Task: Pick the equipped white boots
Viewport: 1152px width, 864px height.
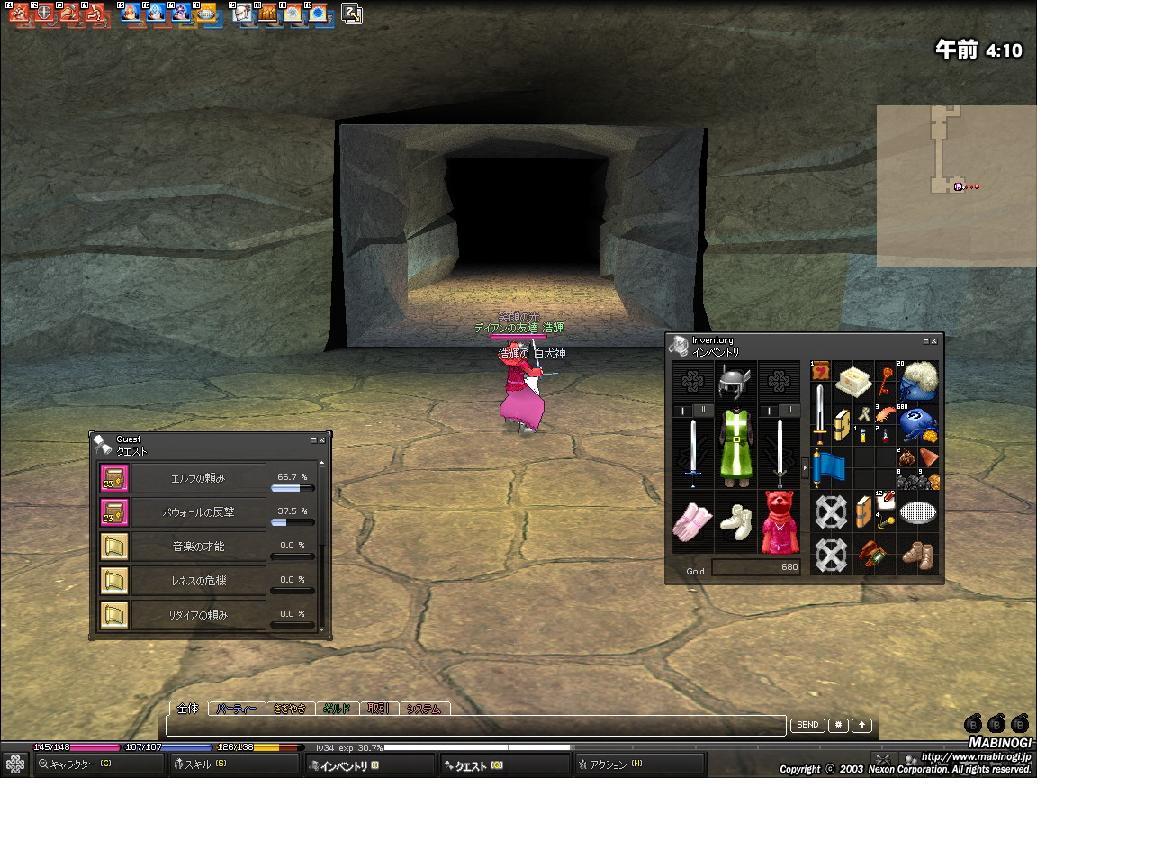Action: click(735, 522)
